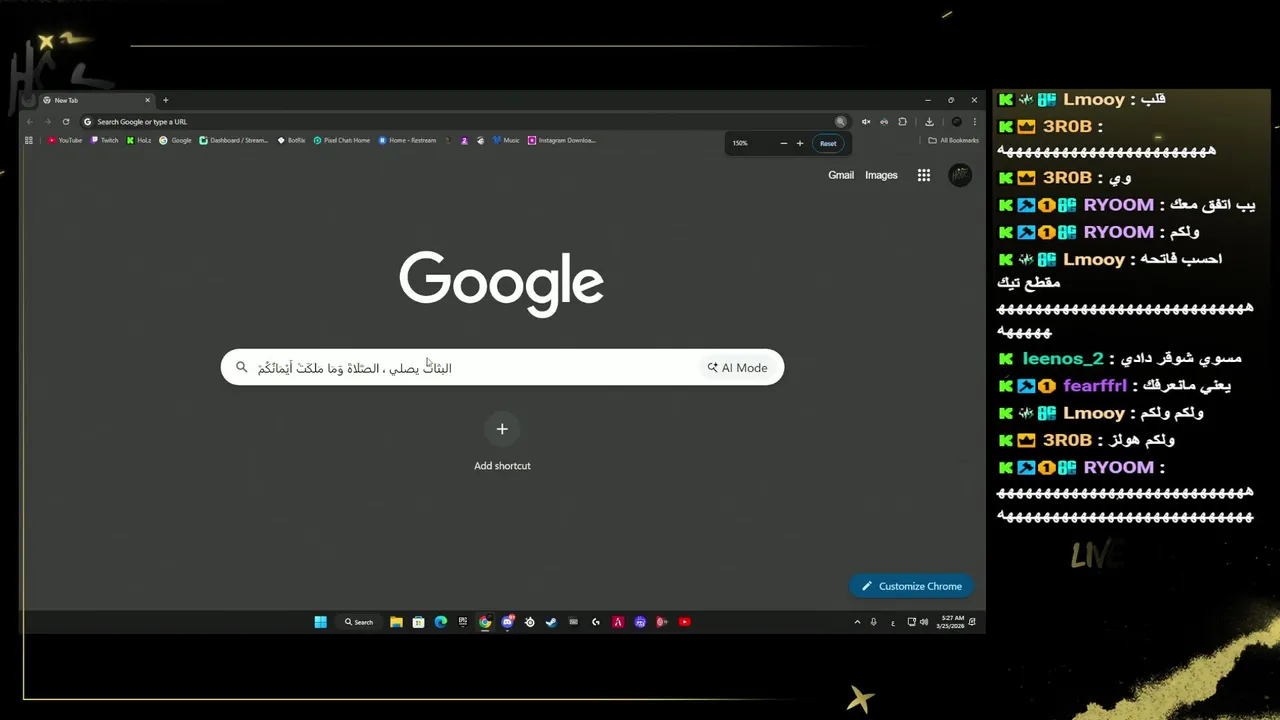
Task: Open the Google apps grid icon
Action: [924, 175]
